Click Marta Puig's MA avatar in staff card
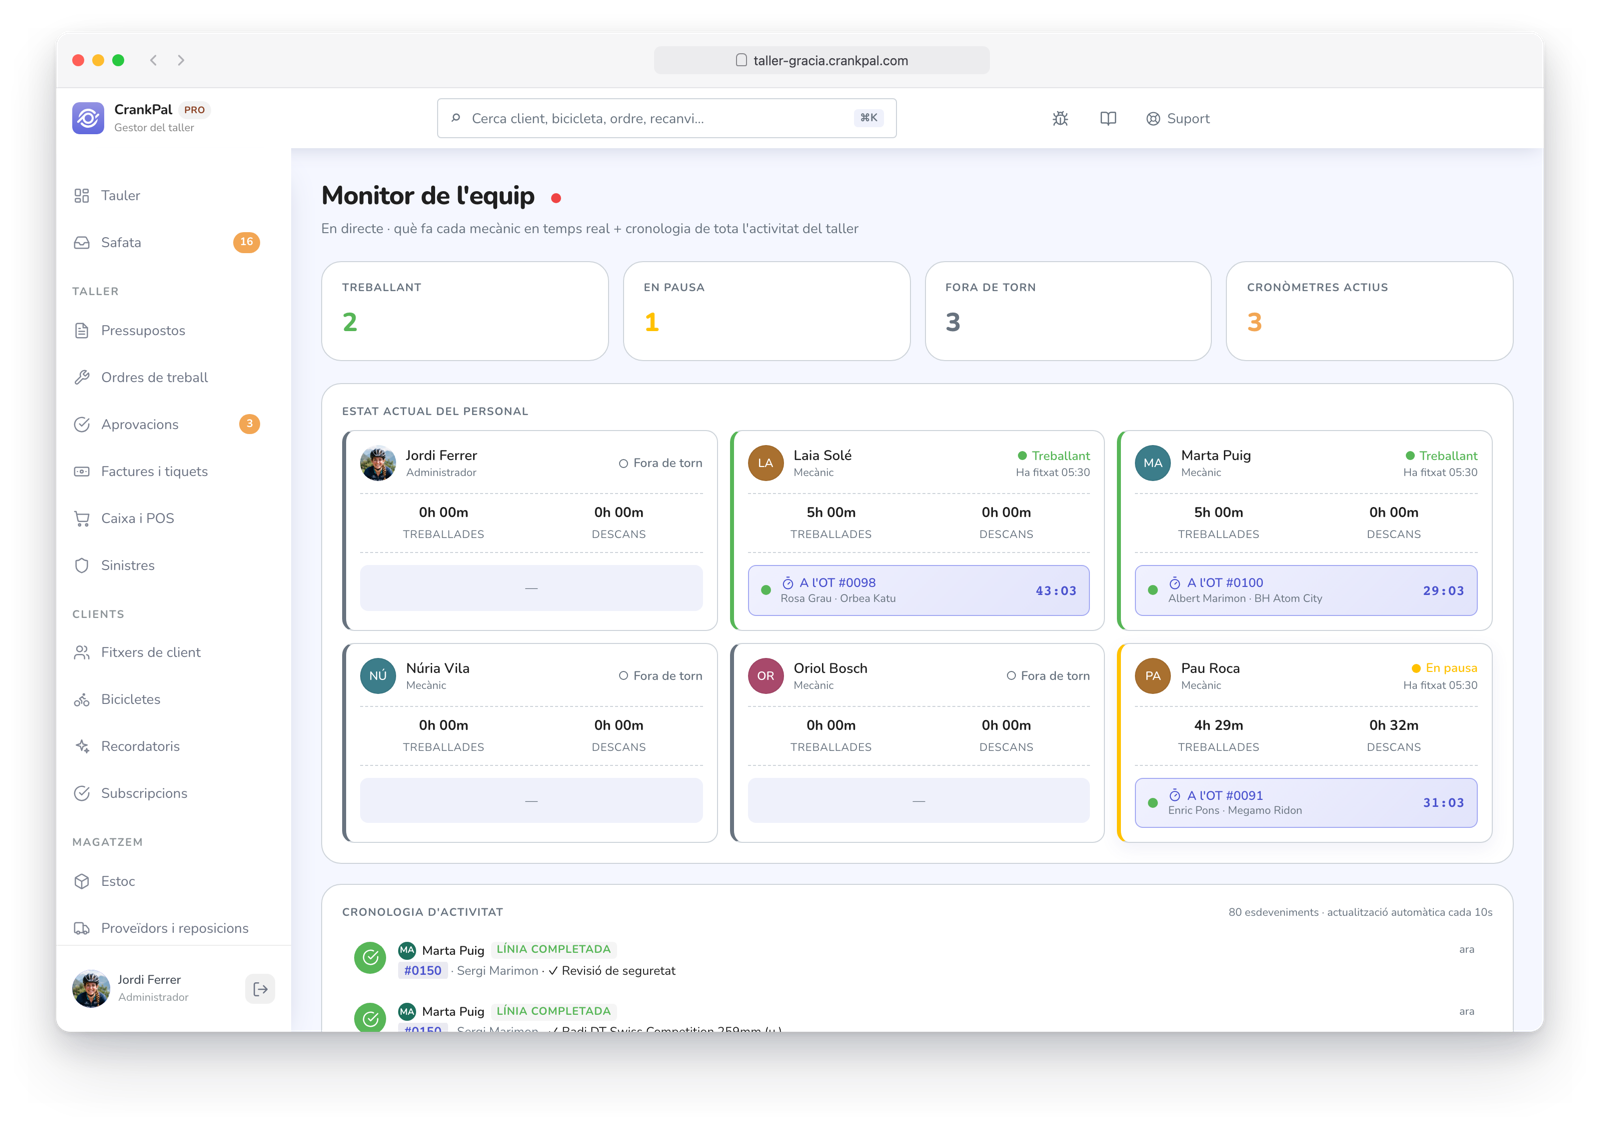The width and height of the screenshot is (1600, 1131). (x=1153, y=463)
